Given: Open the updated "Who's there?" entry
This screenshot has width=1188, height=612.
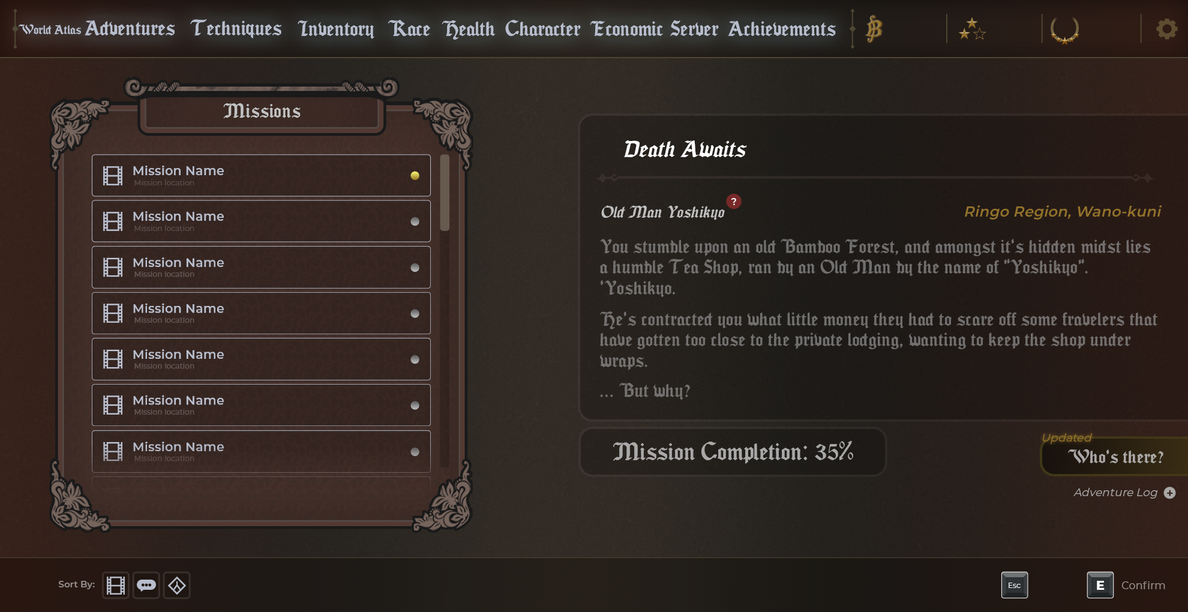Looking at the screenshot, I should tap(1115, 457).
